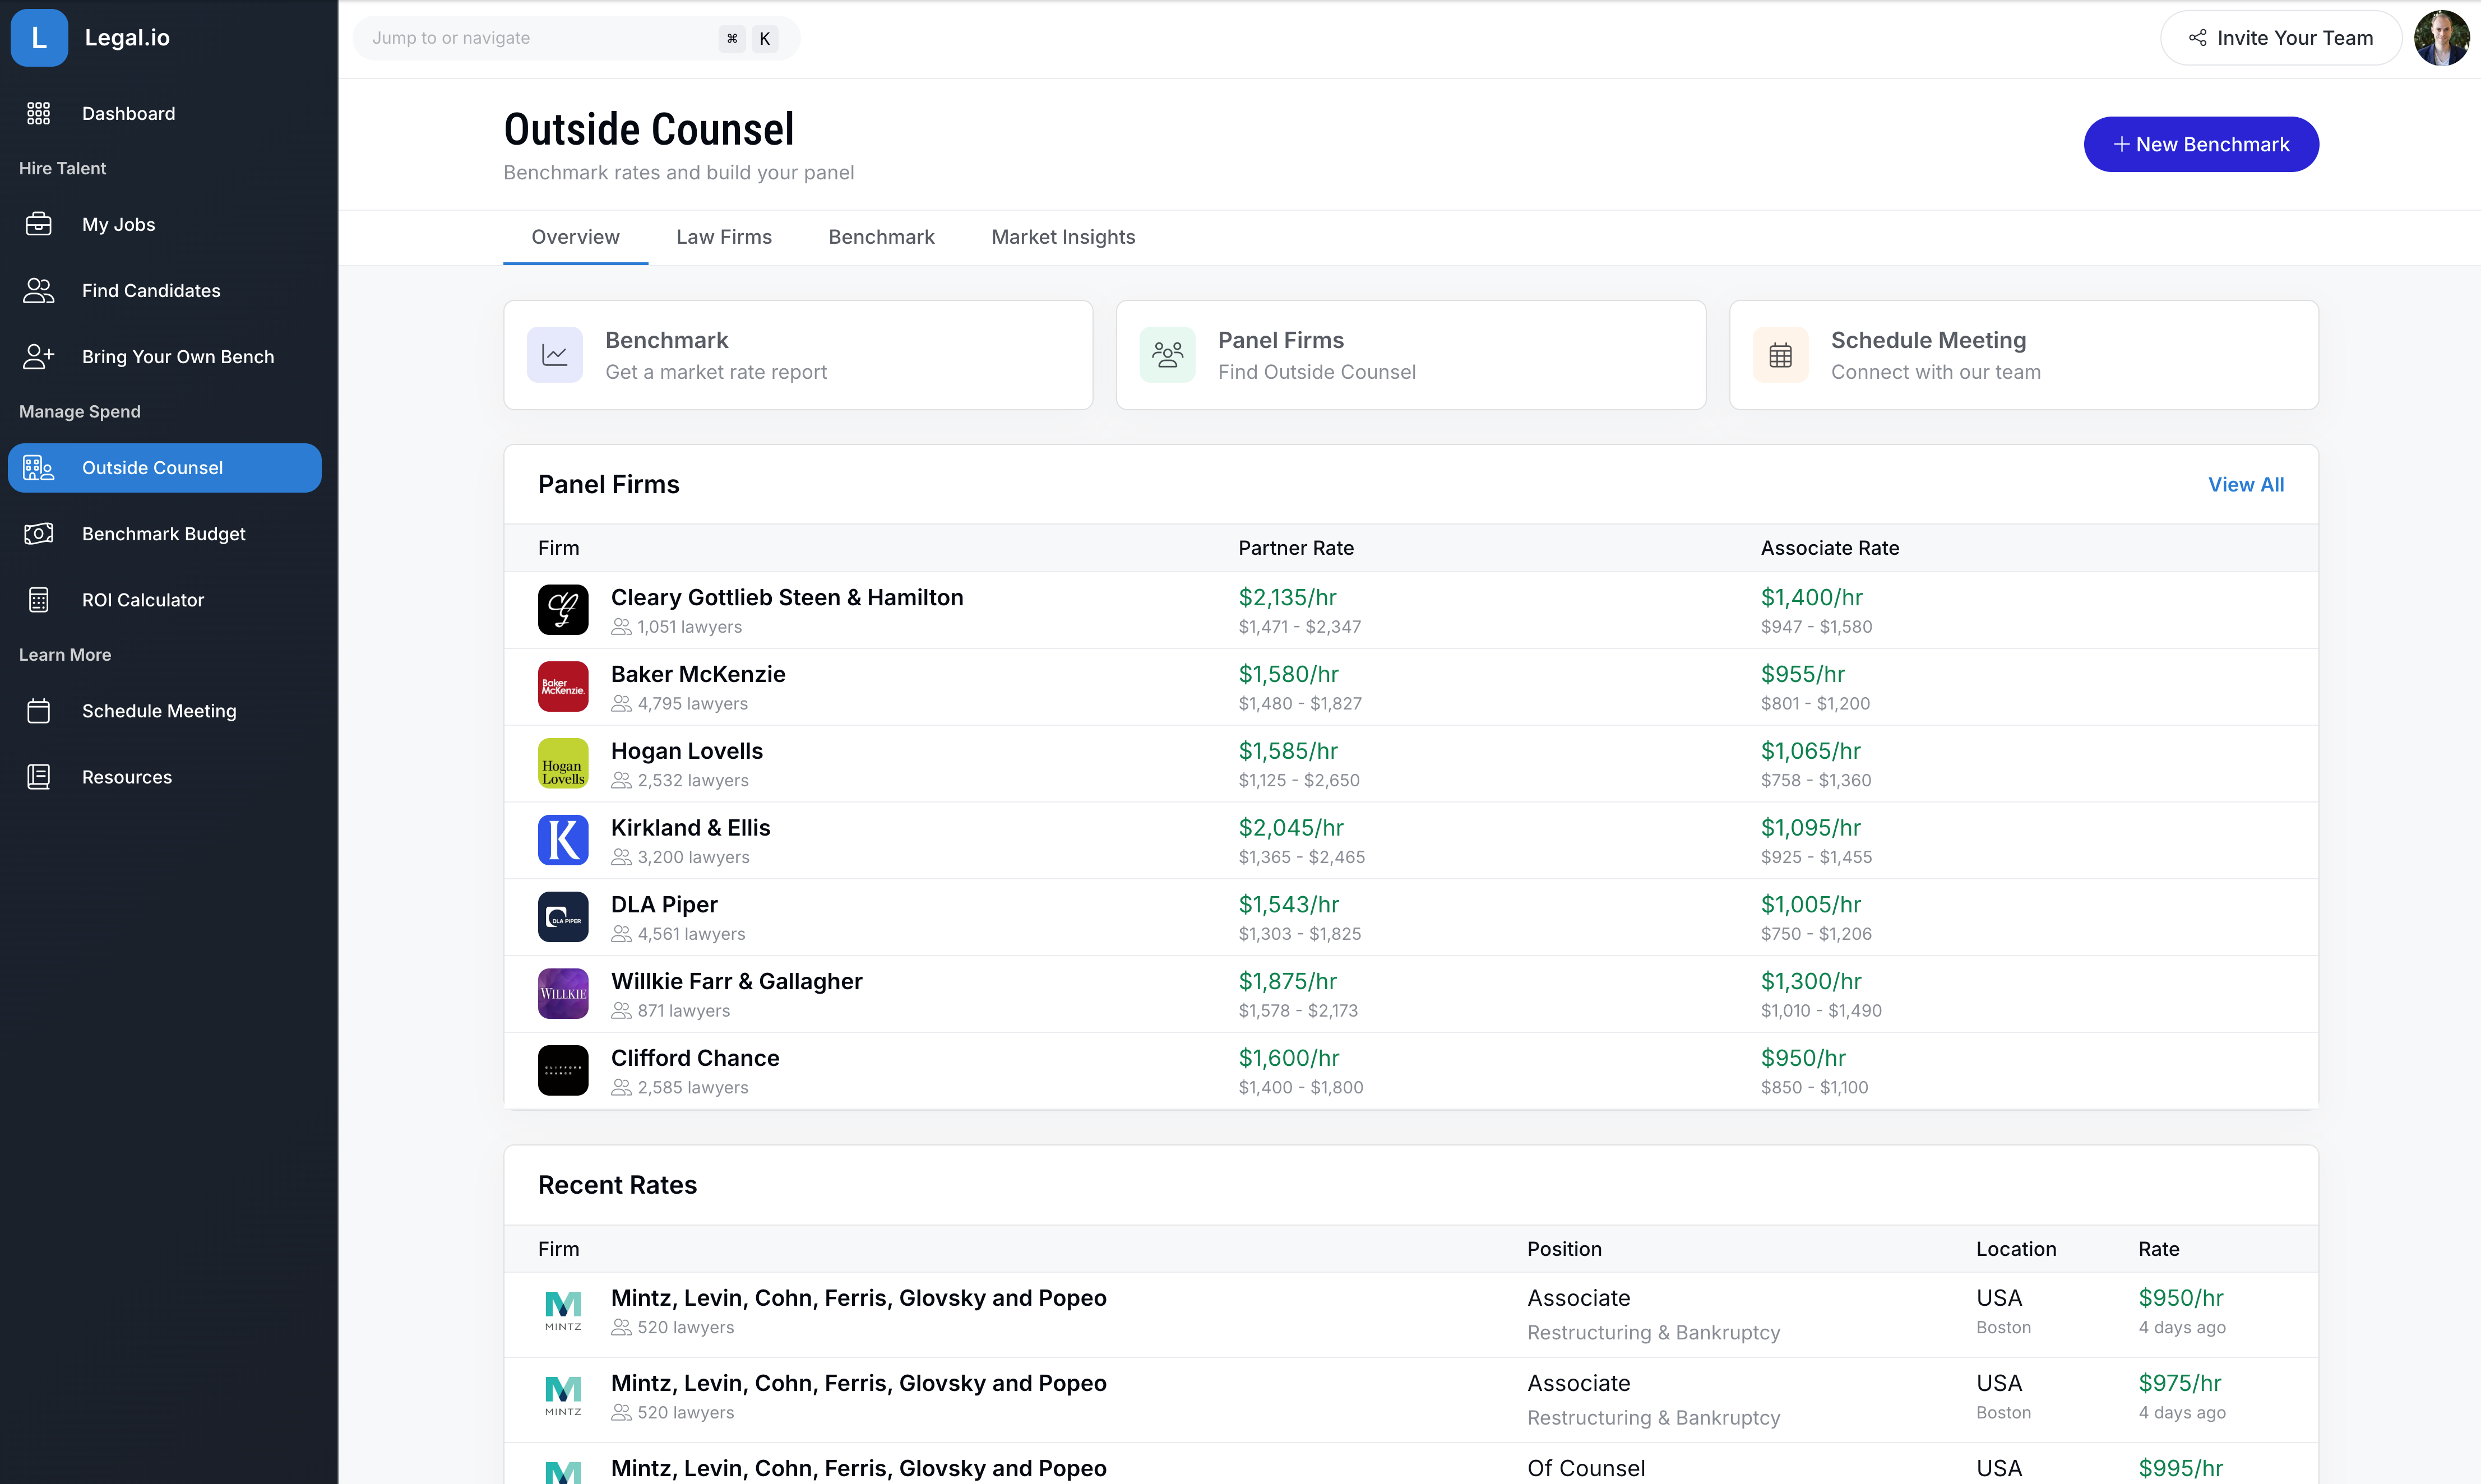Click the Cleary Gottlieb firm logo

(563, 610)
